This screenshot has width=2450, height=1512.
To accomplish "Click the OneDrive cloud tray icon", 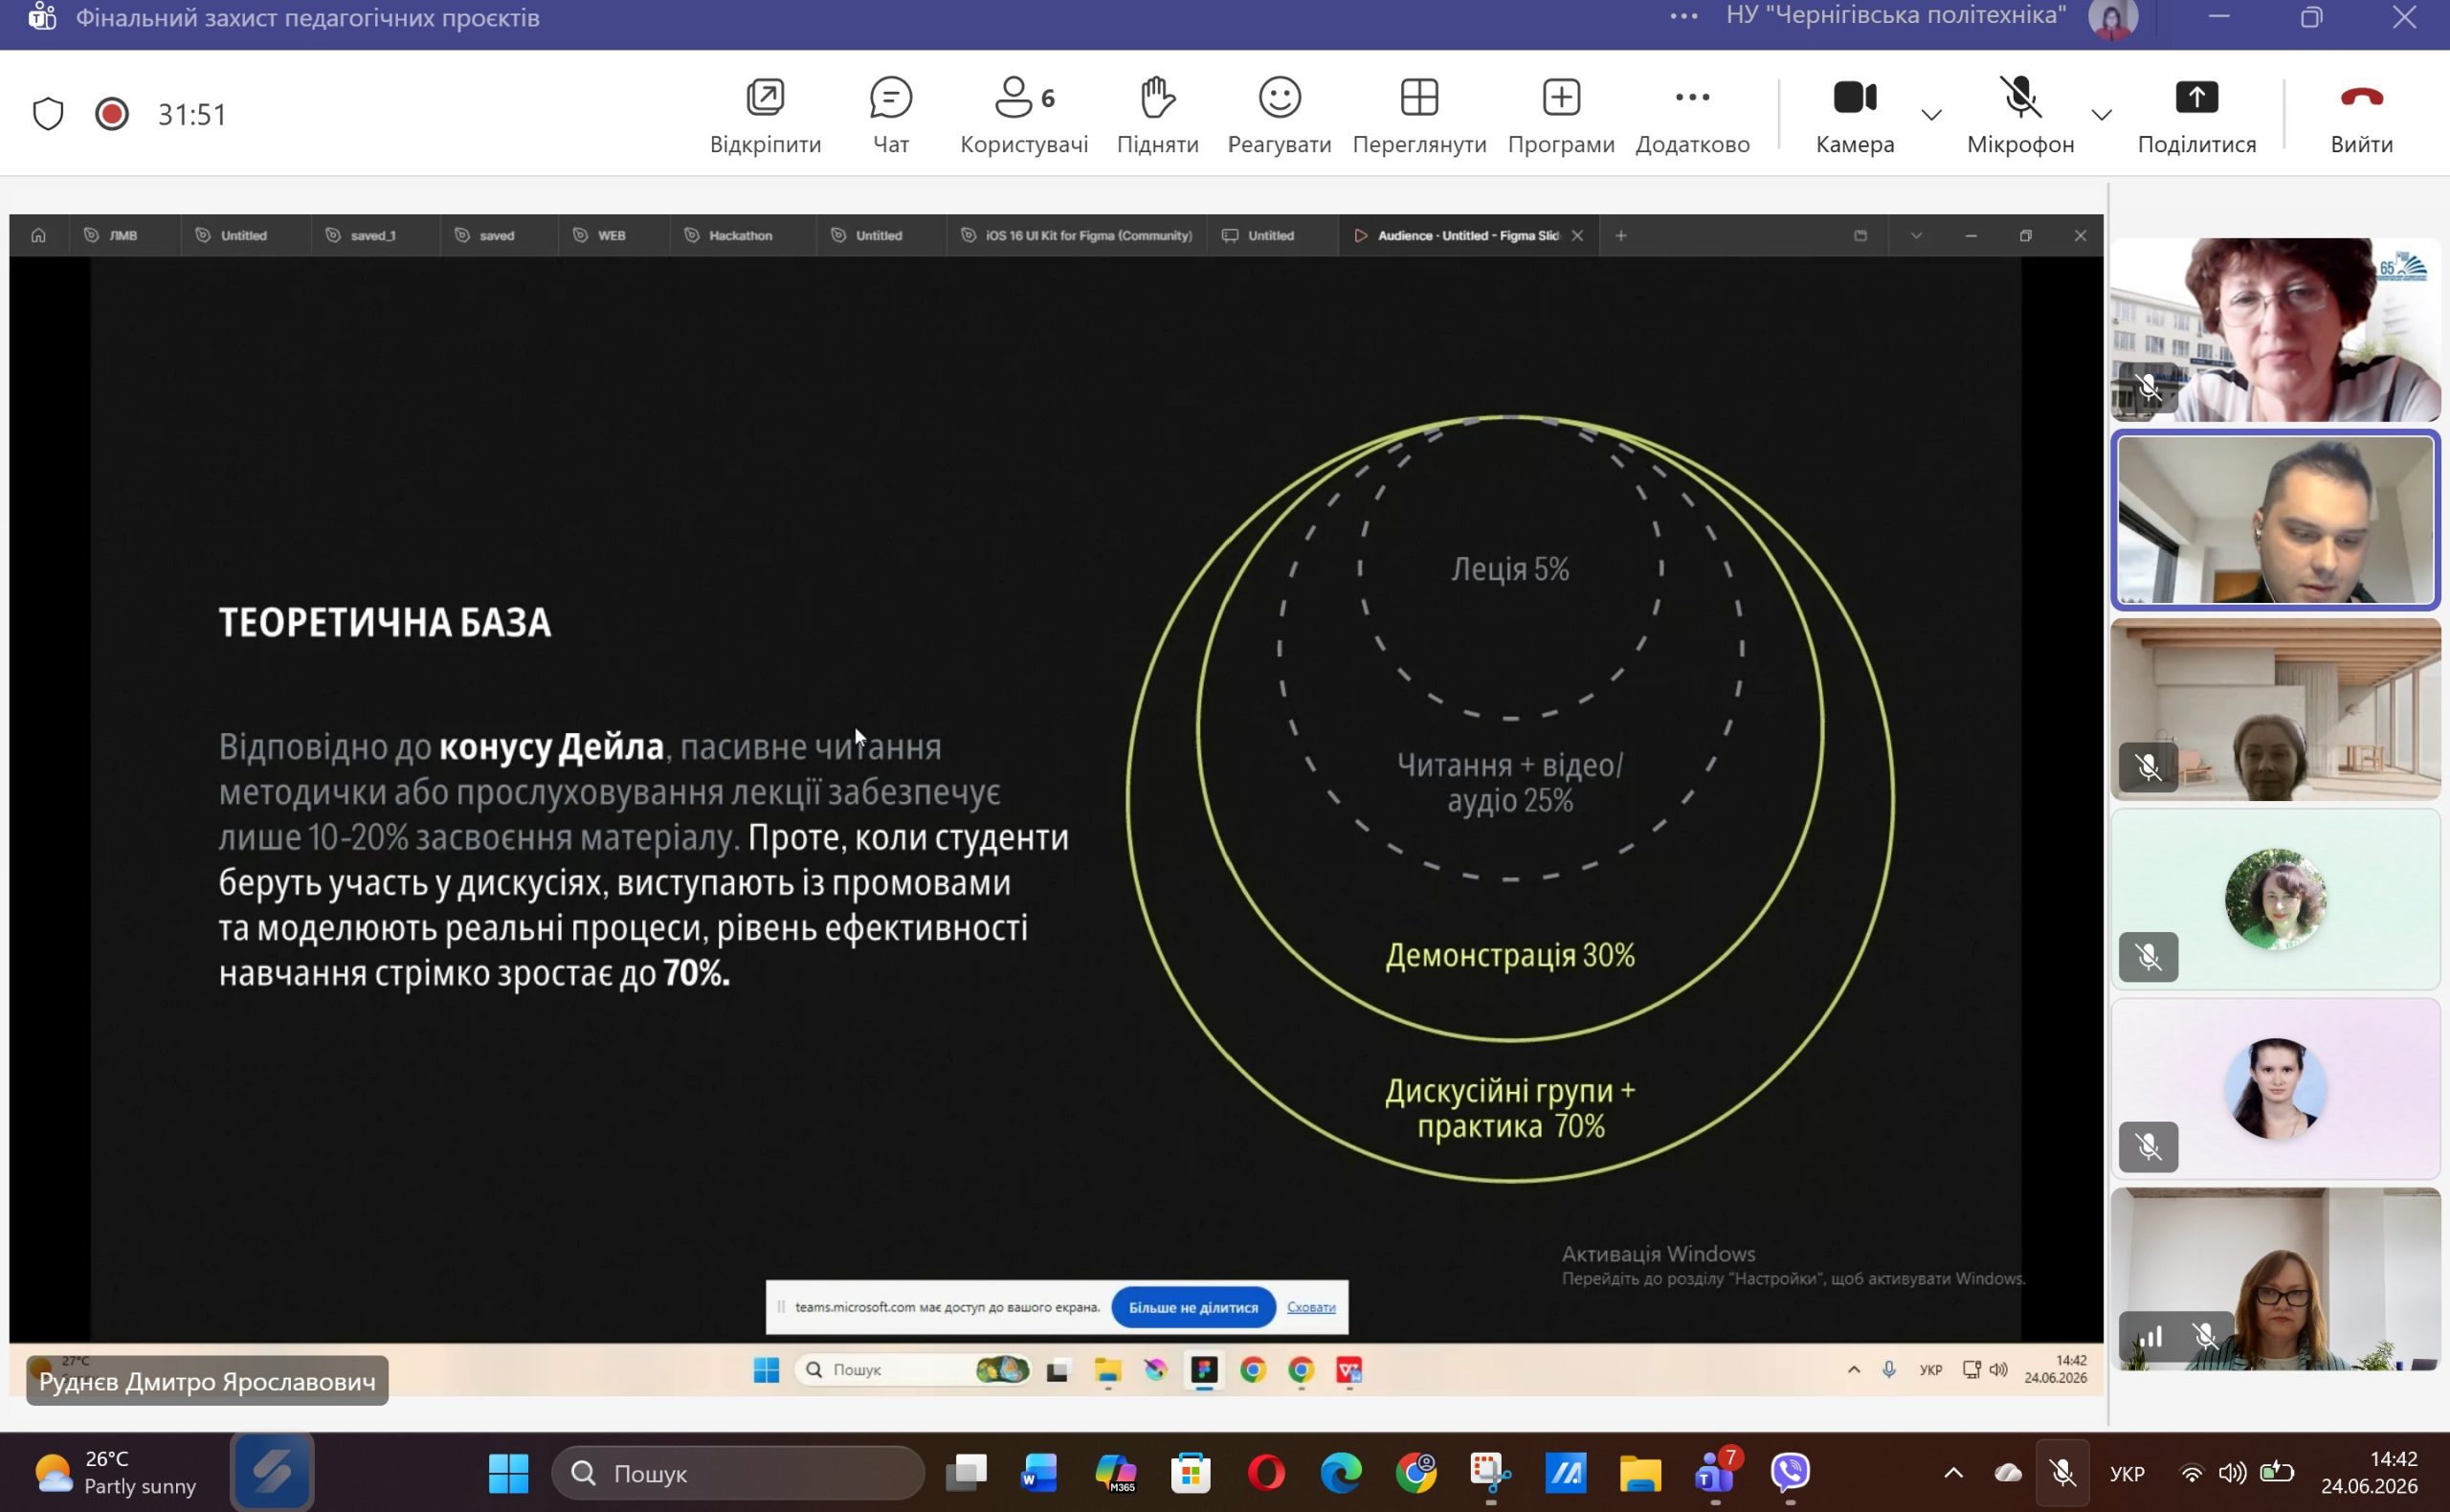I will pyautogui.click(x=2008, y=1473).
